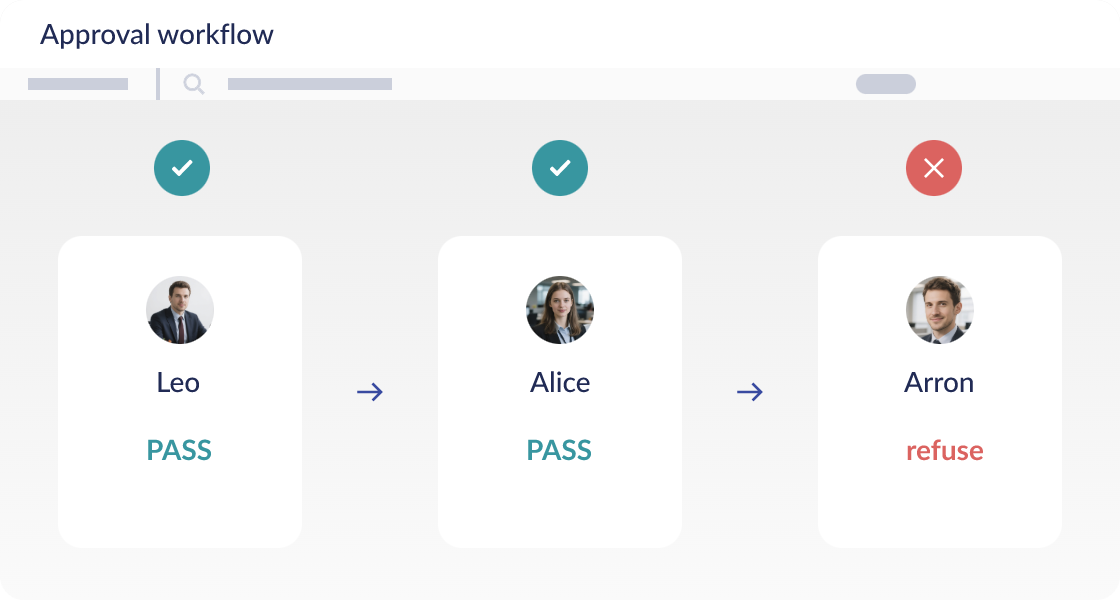1120x600 pixels.
Task: Click Arron's red X status icon
Action: [934, 168]
